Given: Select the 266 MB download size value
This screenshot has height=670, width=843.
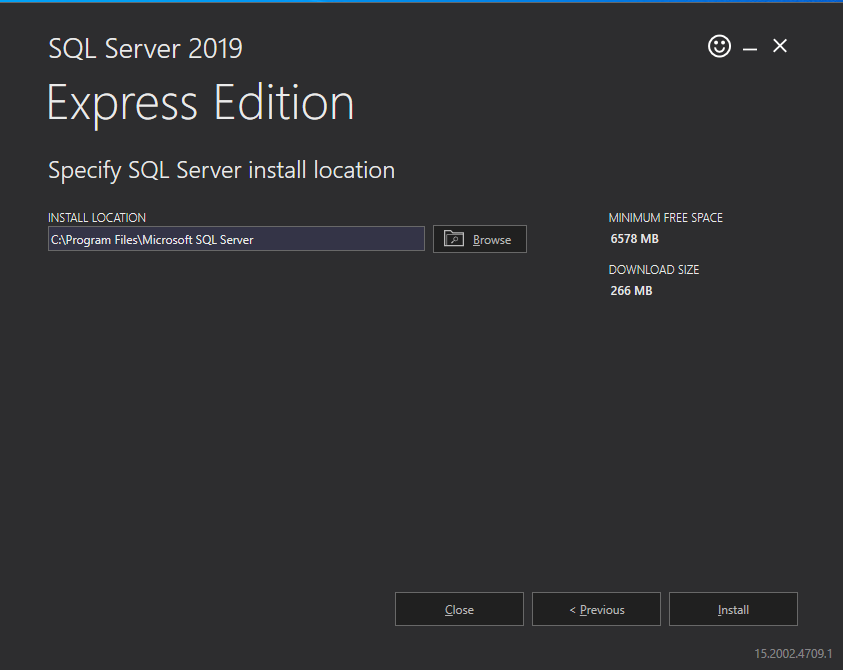Looking at the screenshot, I should point(631,291).
